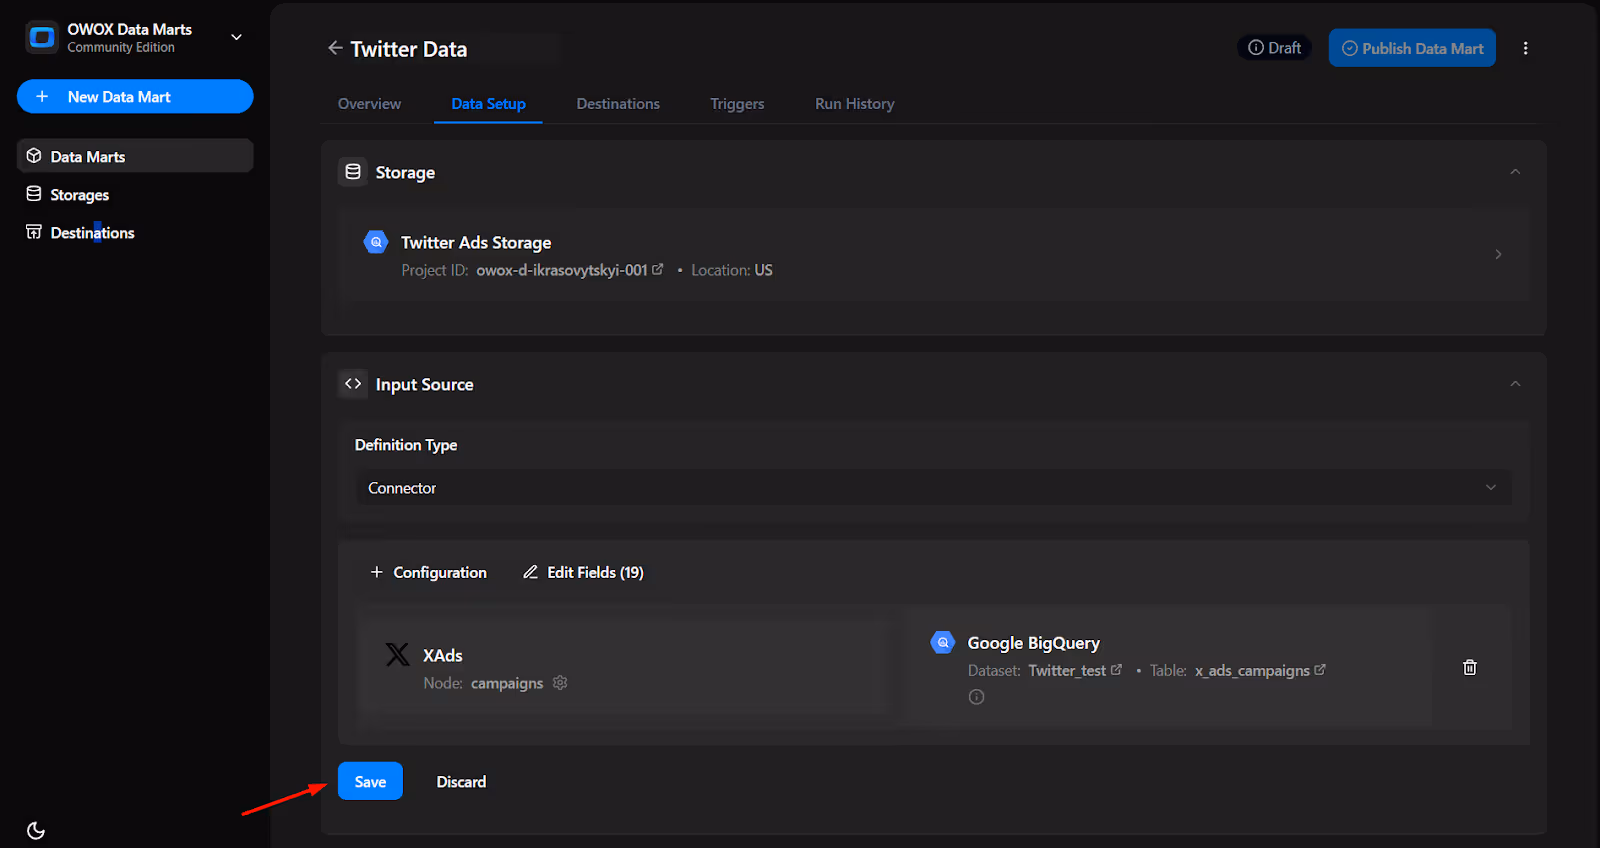The width and height of the screenshot is (1600, 848).
Task: Open Twitter_test dataset external link
Action: click(x=1116, y=669)
